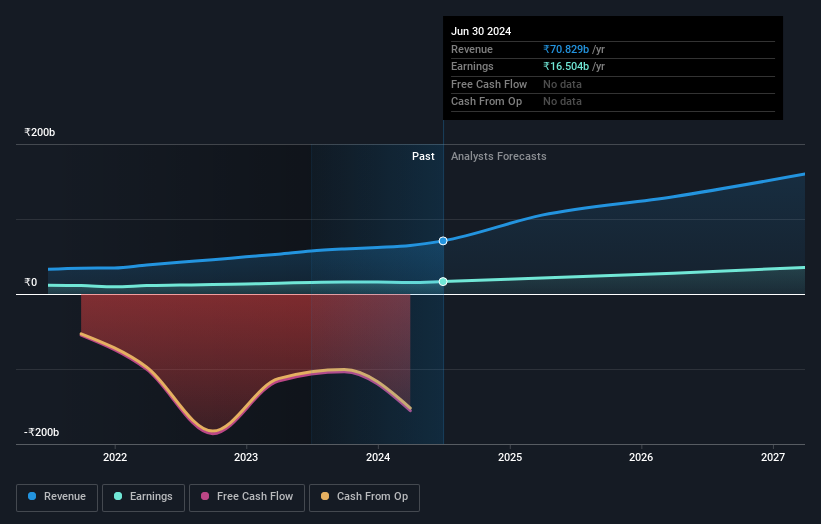Screen dimensions: 821x524
Task: Click the 2023 x-axis label
Action: coord(246,457)
